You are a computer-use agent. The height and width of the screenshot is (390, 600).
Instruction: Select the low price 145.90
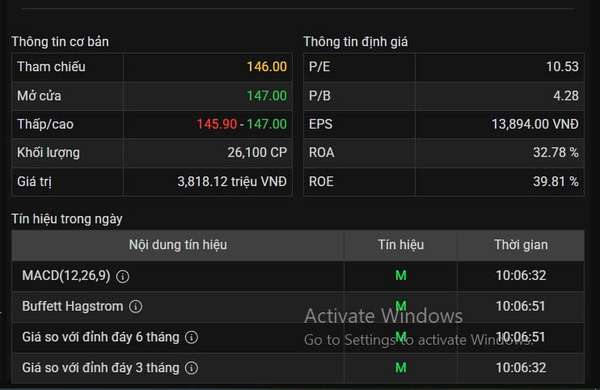[x=217, y=124]
